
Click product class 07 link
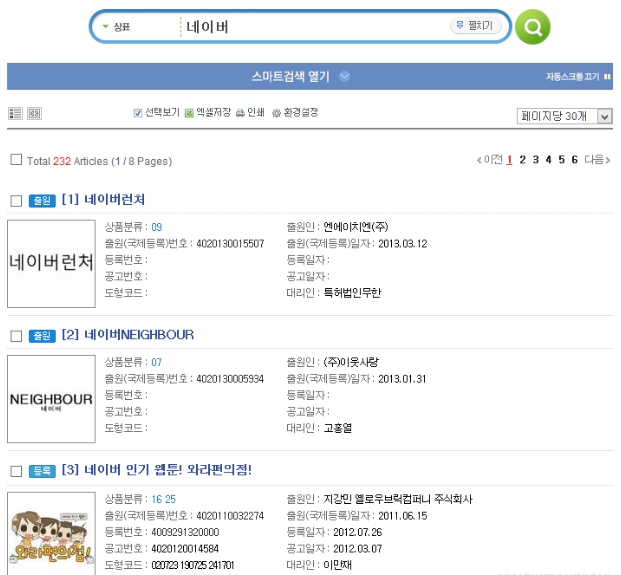[x=157, y=362]
